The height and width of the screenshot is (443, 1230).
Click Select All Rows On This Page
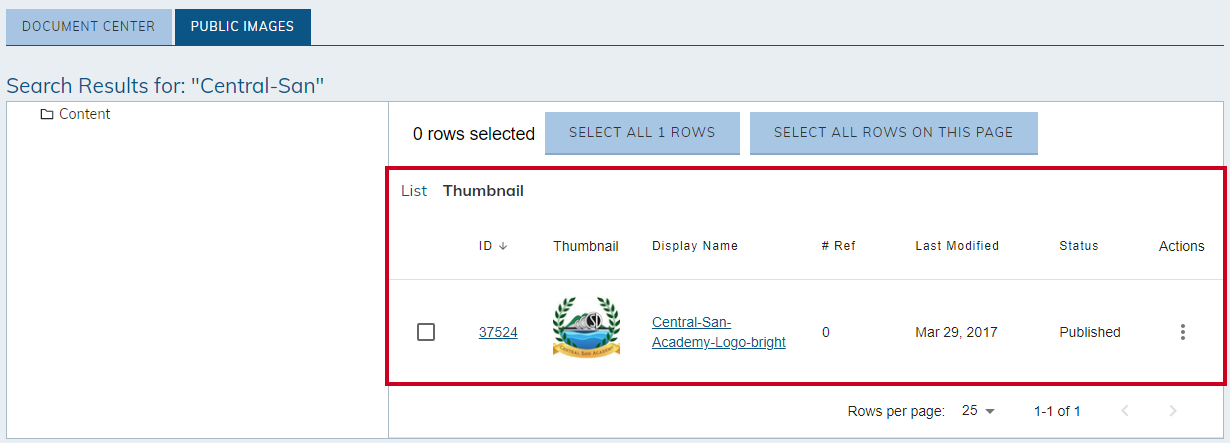tap(893, 133)
